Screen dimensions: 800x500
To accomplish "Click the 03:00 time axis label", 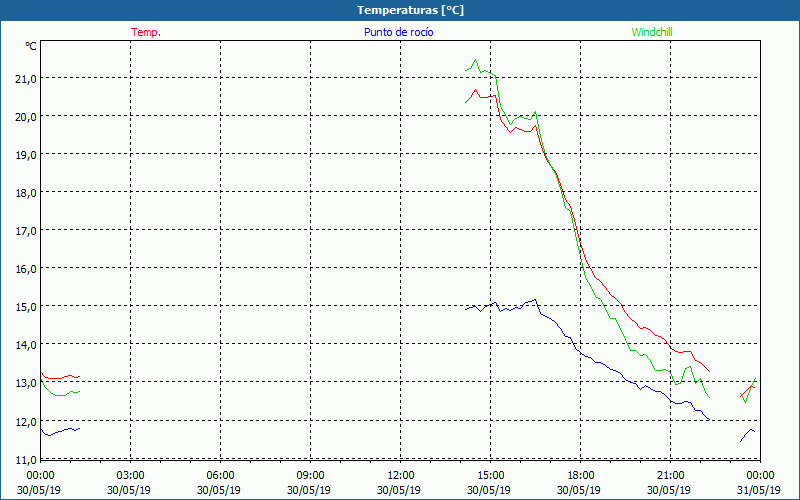I will [130, 476].
